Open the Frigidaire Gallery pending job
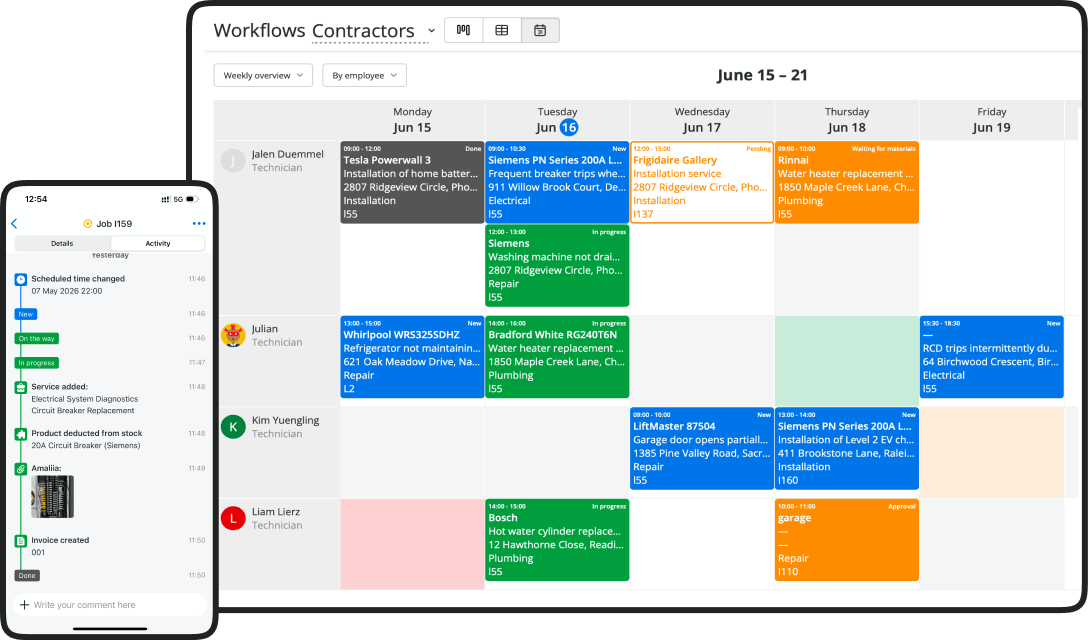The width and height of the screenshot is (1088, 640). pos(702,183)
